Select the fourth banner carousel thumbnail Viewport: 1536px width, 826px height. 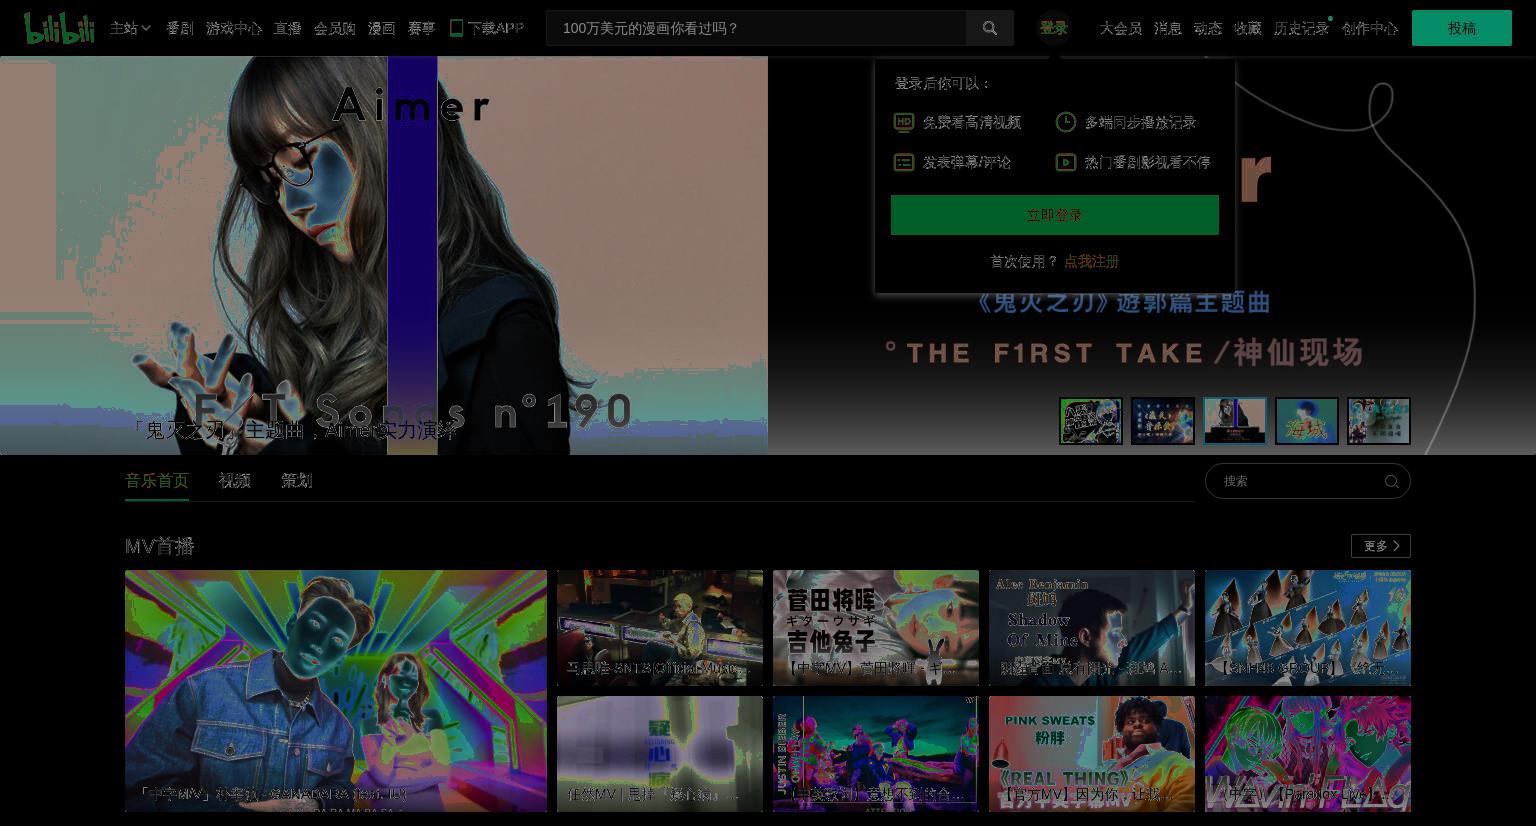[1307, 421]
